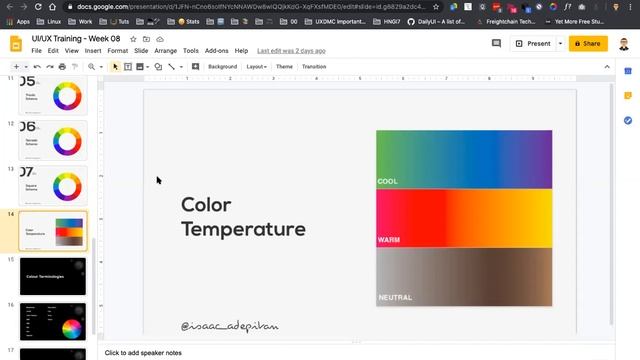Open the Transition panel
640x360 pixels.
(314, 67)
